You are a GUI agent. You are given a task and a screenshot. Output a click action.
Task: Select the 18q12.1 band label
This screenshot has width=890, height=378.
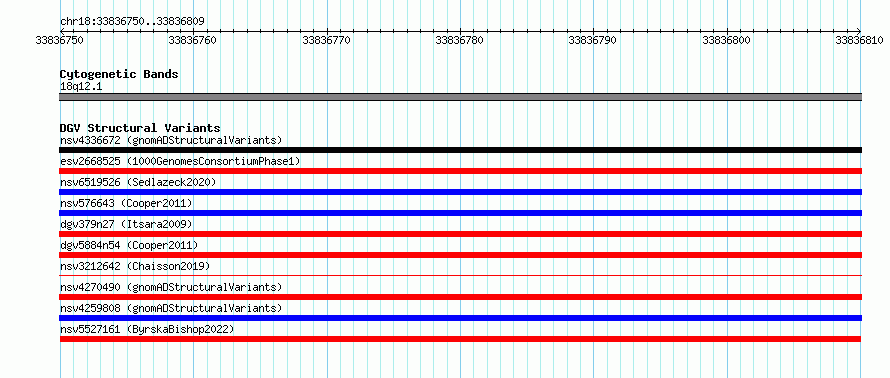81,87
